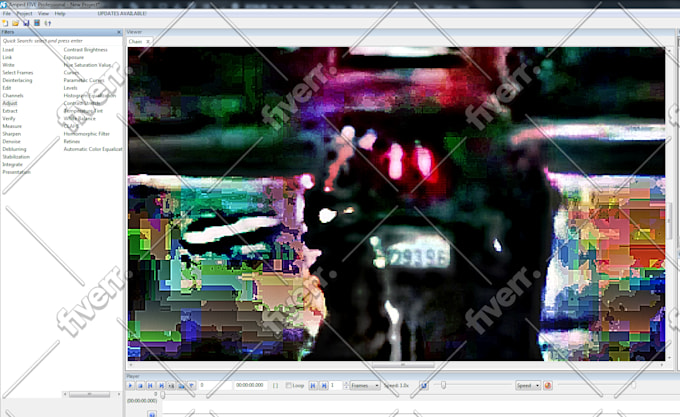
Task: Open the Help menu
Action: (x=60, y=13)
